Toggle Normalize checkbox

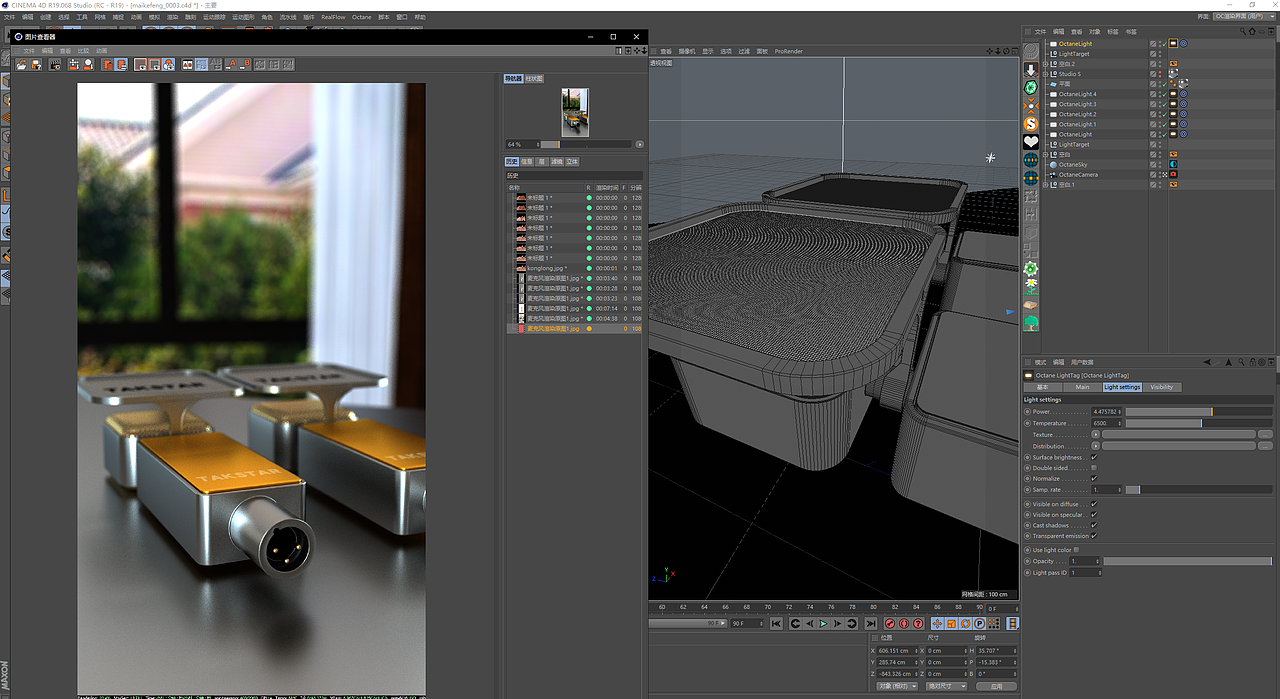pyautogui.click(x=1094, y=478)
